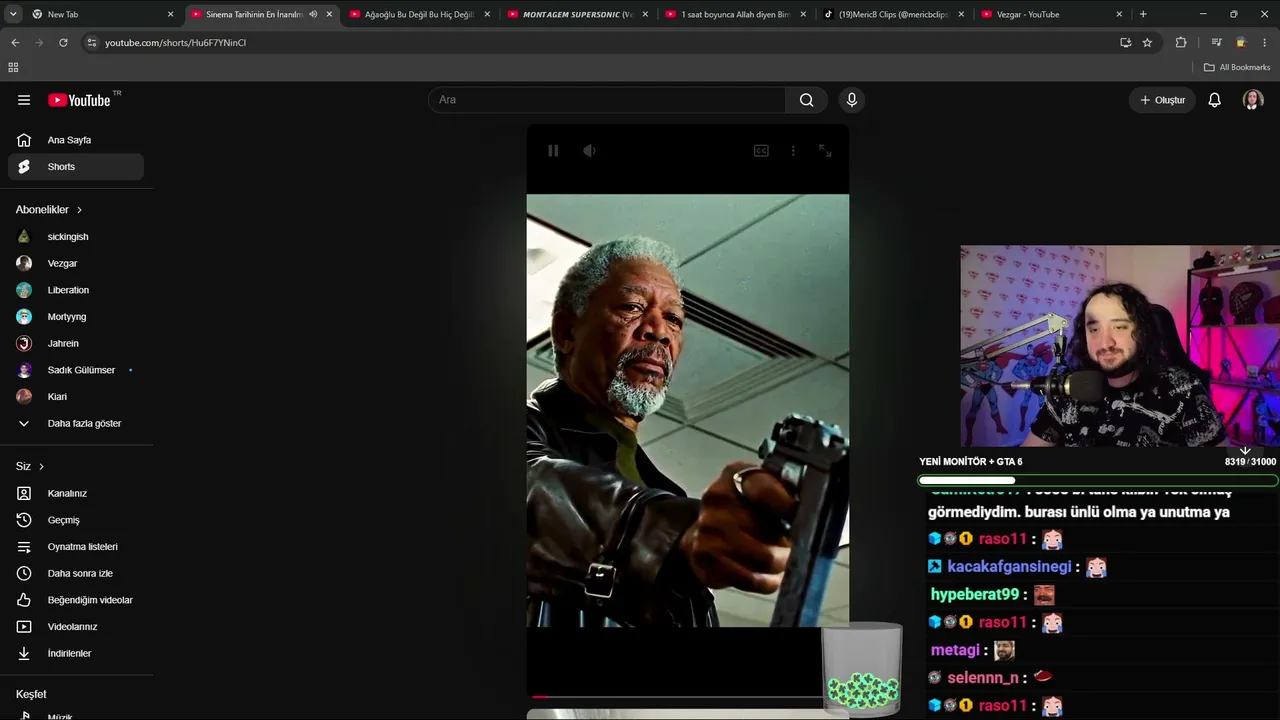Pause the playing Short
Viewport: 1280px width, 720px height.
pos(553,151)
